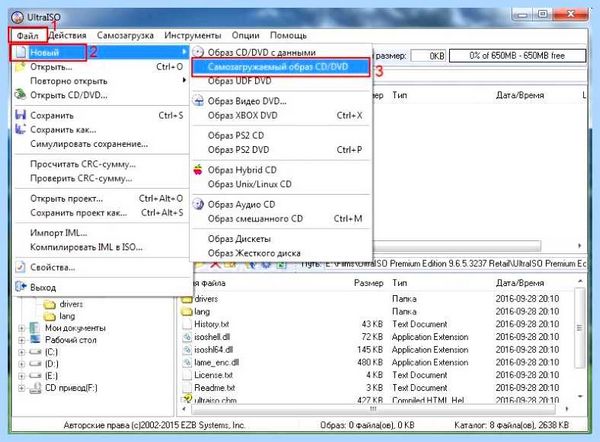600x442 pixels.
Task: Click the properties icon beside Свойства...
Action: [x=21, y=267]
